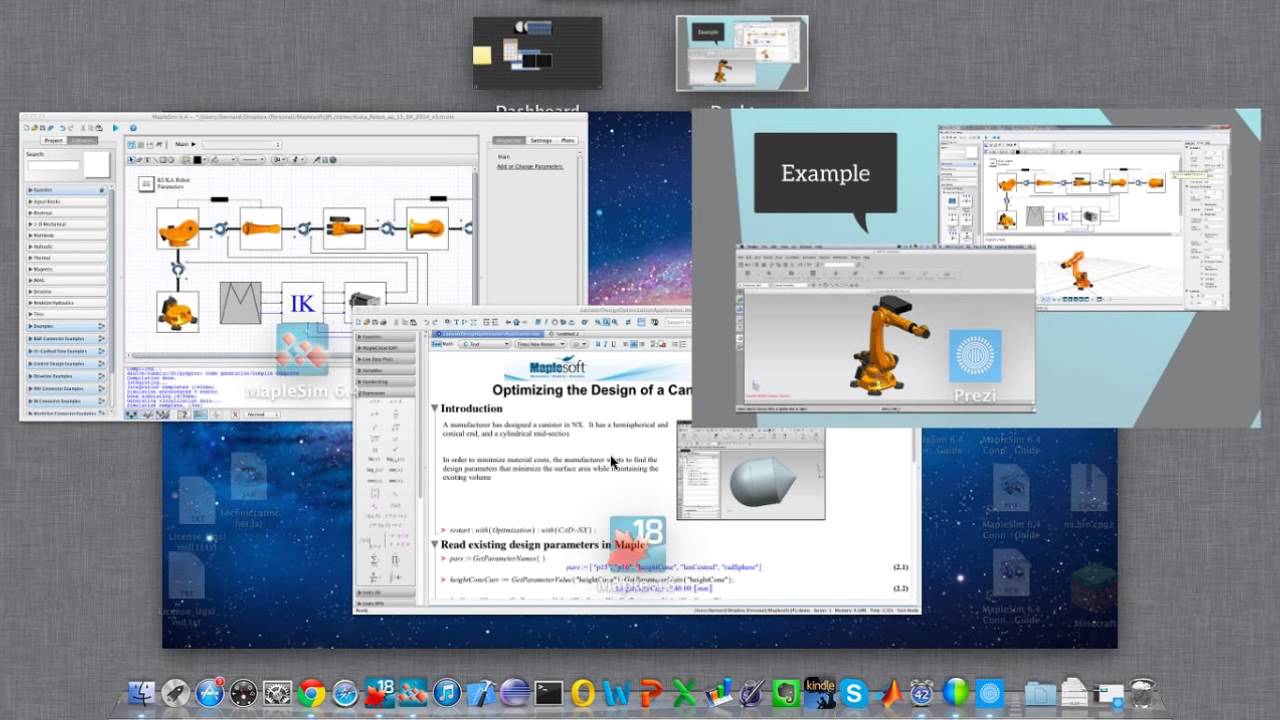Open MapleSim's blue help icon
1280x720 pixels.
click(x=133, y=128)
